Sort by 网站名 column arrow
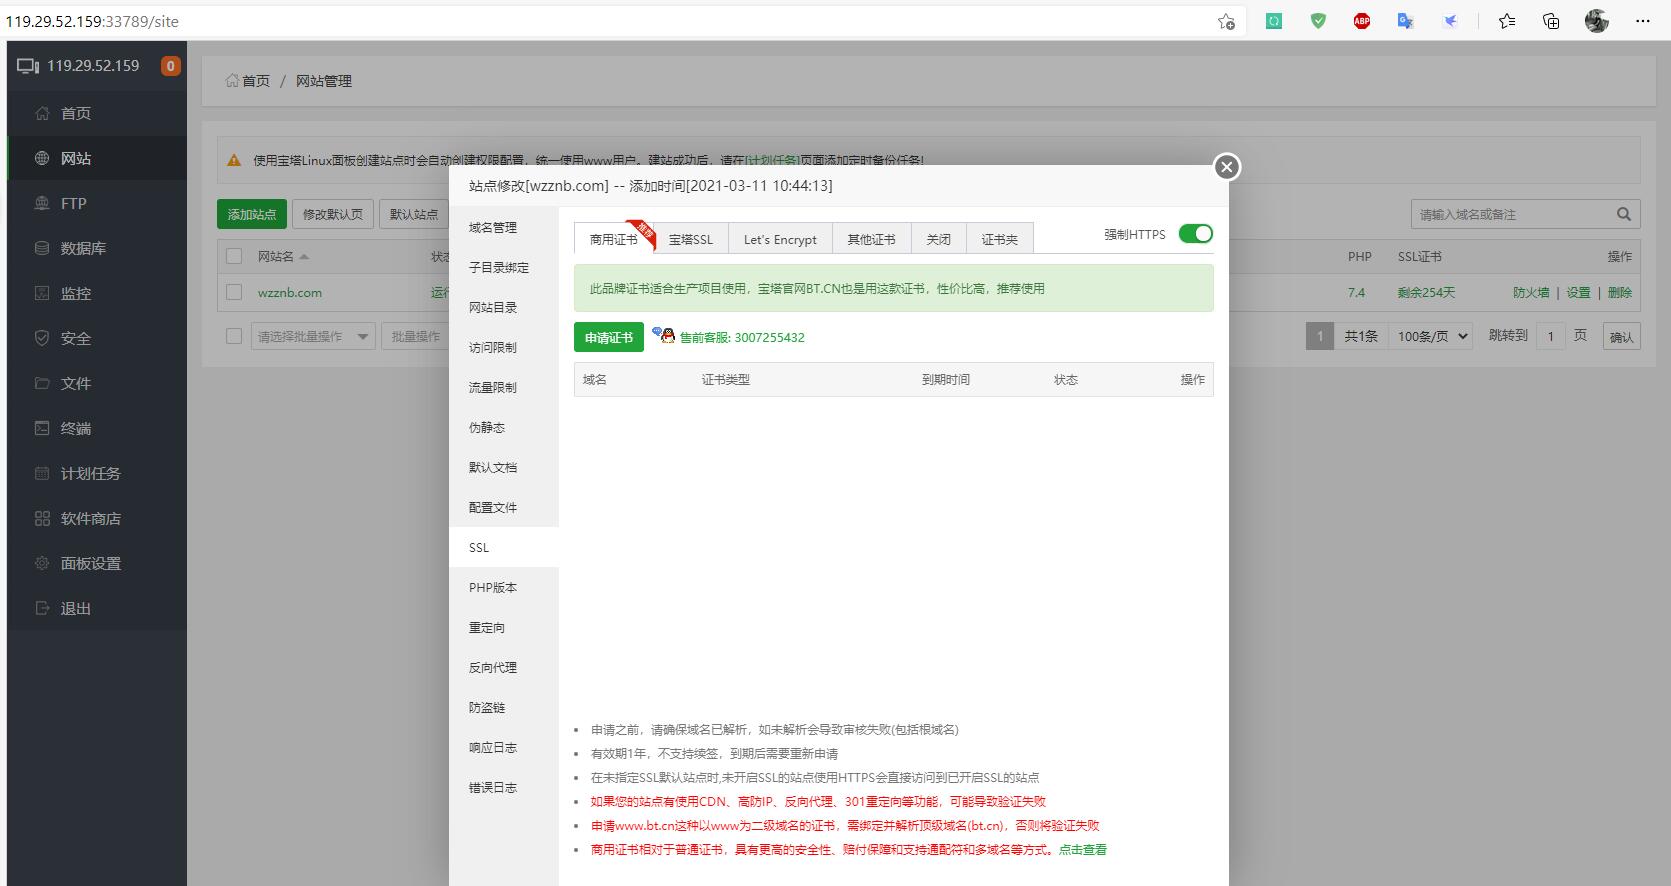 (304, 257)
